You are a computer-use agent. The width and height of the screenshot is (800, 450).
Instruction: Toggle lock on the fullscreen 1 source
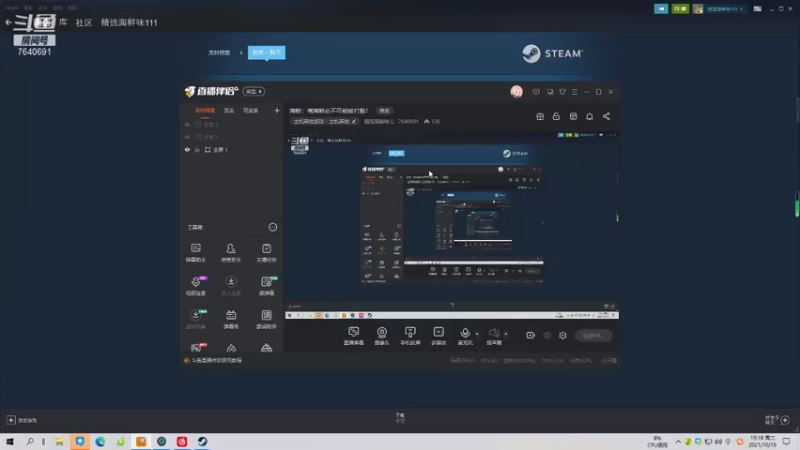point(197,149)
